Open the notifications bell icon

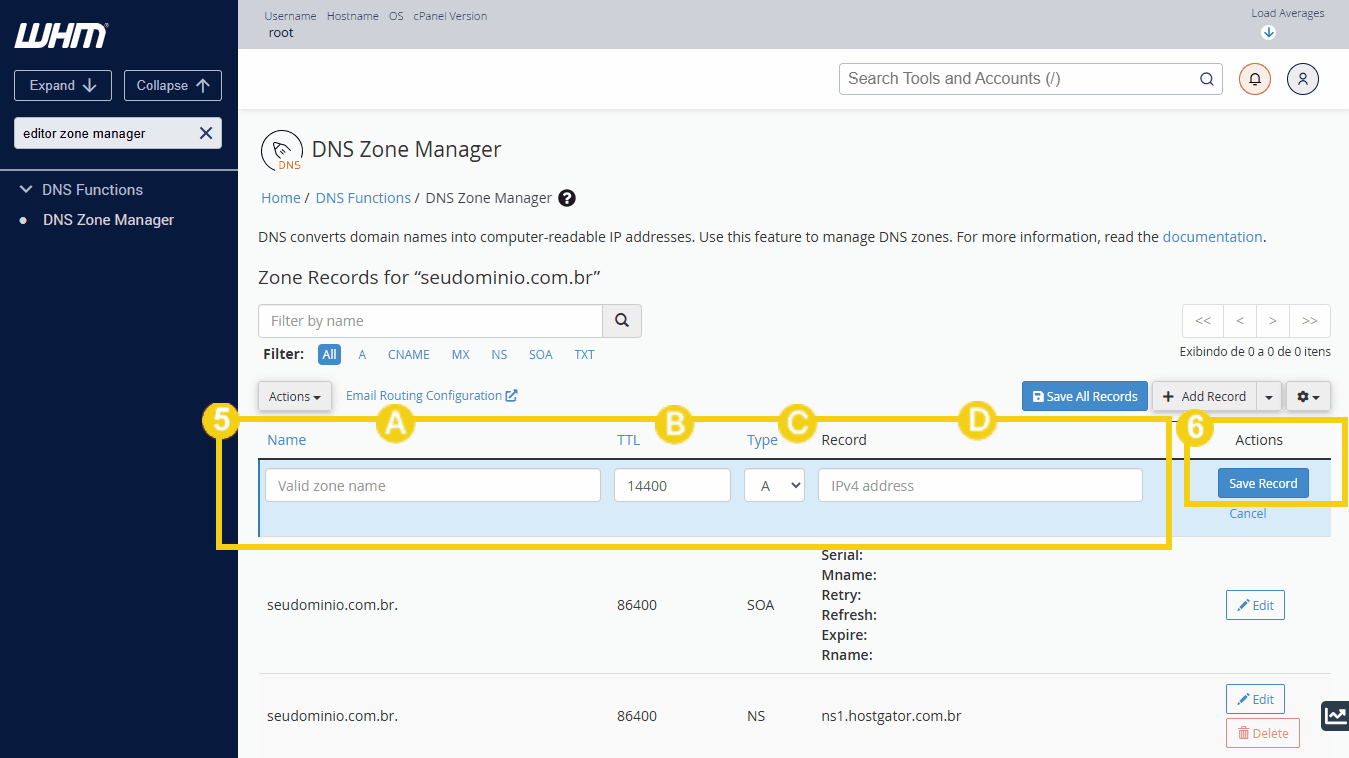point(1255,79)
